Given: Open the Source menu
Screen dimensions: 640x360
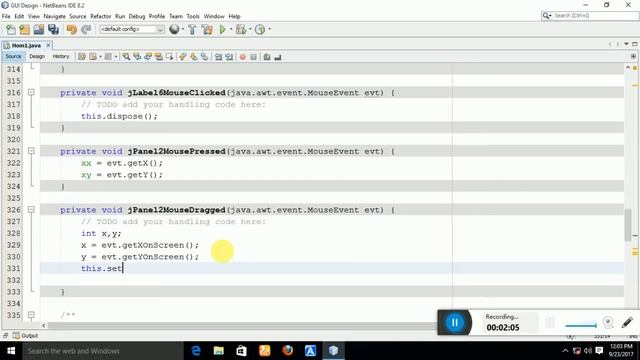Looking at the screenshot, I should (x=78, y=16).
